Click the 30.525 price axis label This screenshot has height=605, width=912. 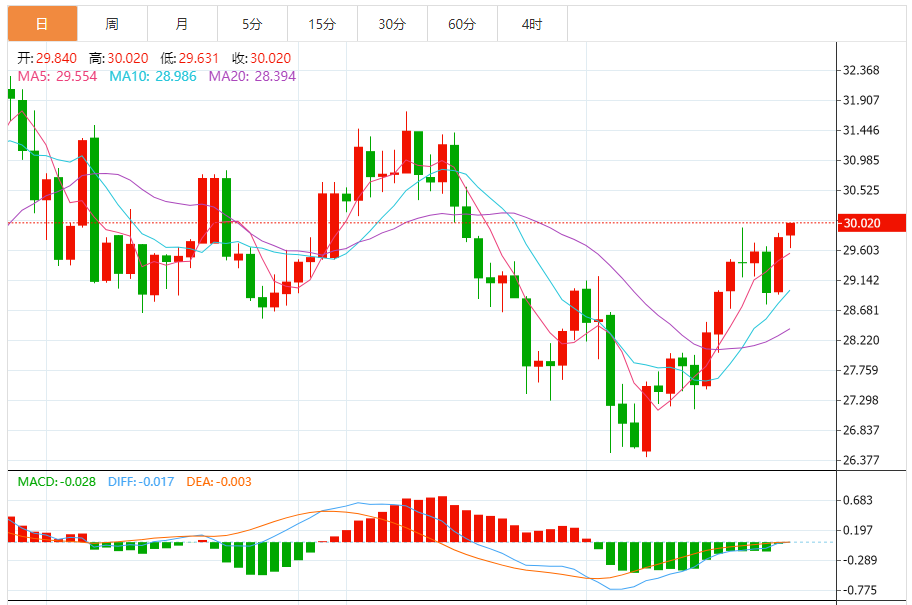[861, 190]
